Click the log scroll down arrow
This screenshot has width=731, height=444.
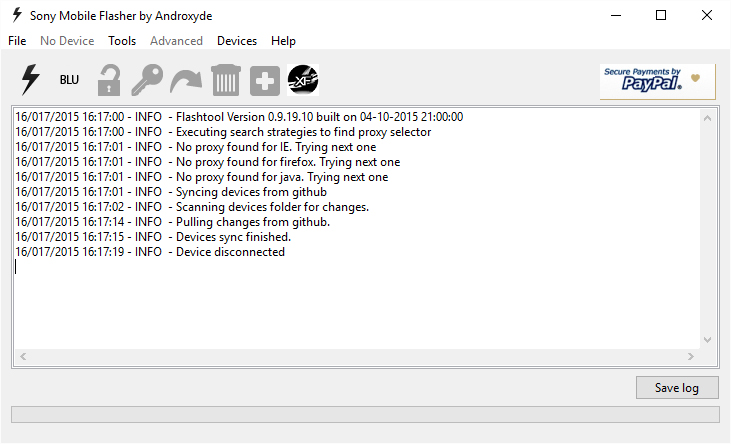707,340
